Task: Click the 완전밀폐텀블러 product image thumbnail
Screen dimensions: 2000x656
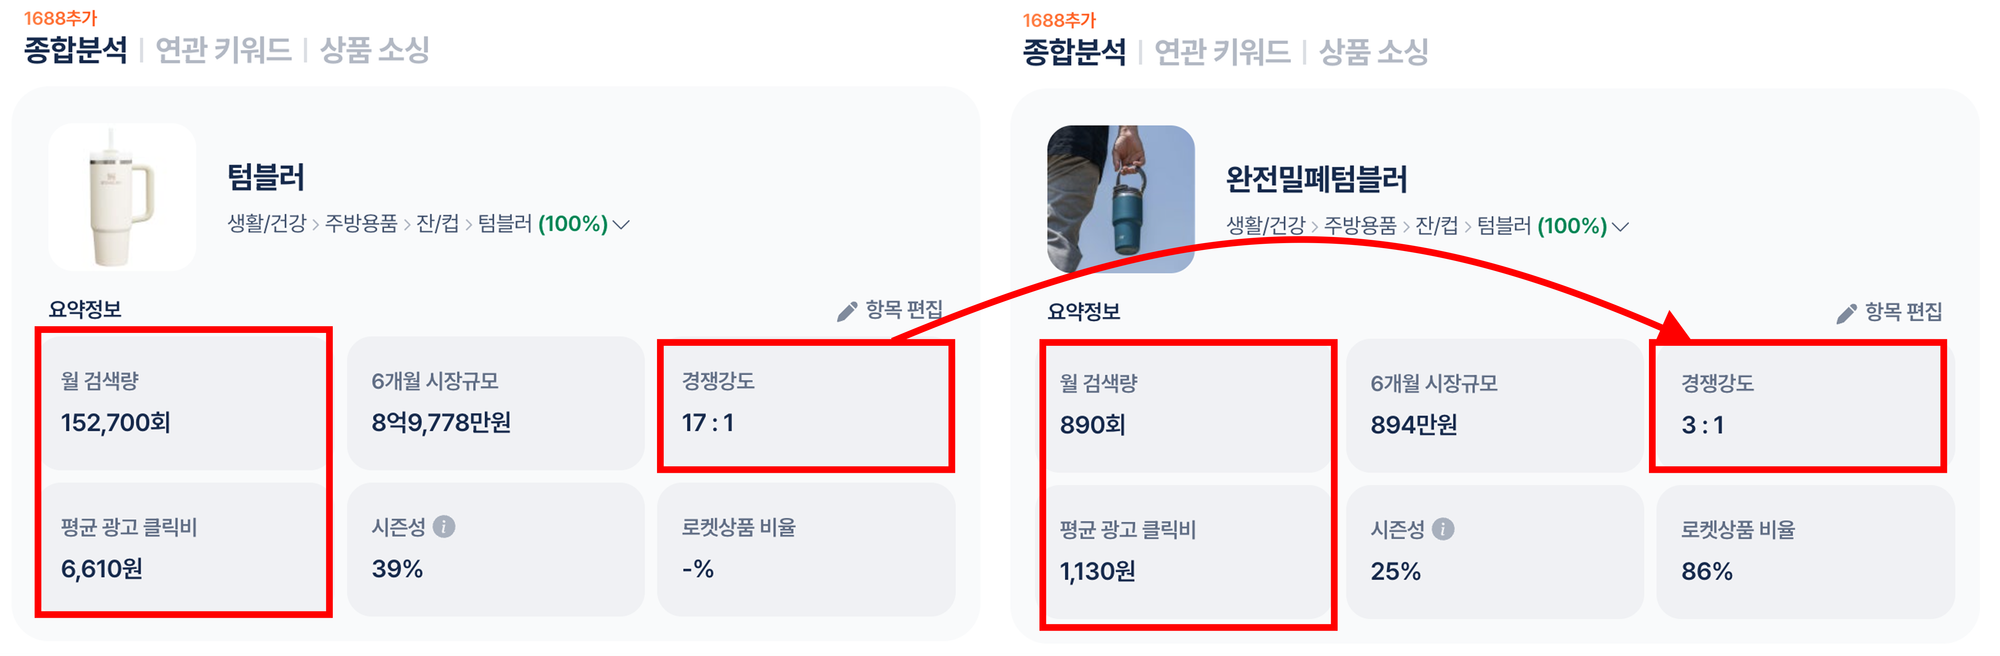Action: (x=1119, y=198)
